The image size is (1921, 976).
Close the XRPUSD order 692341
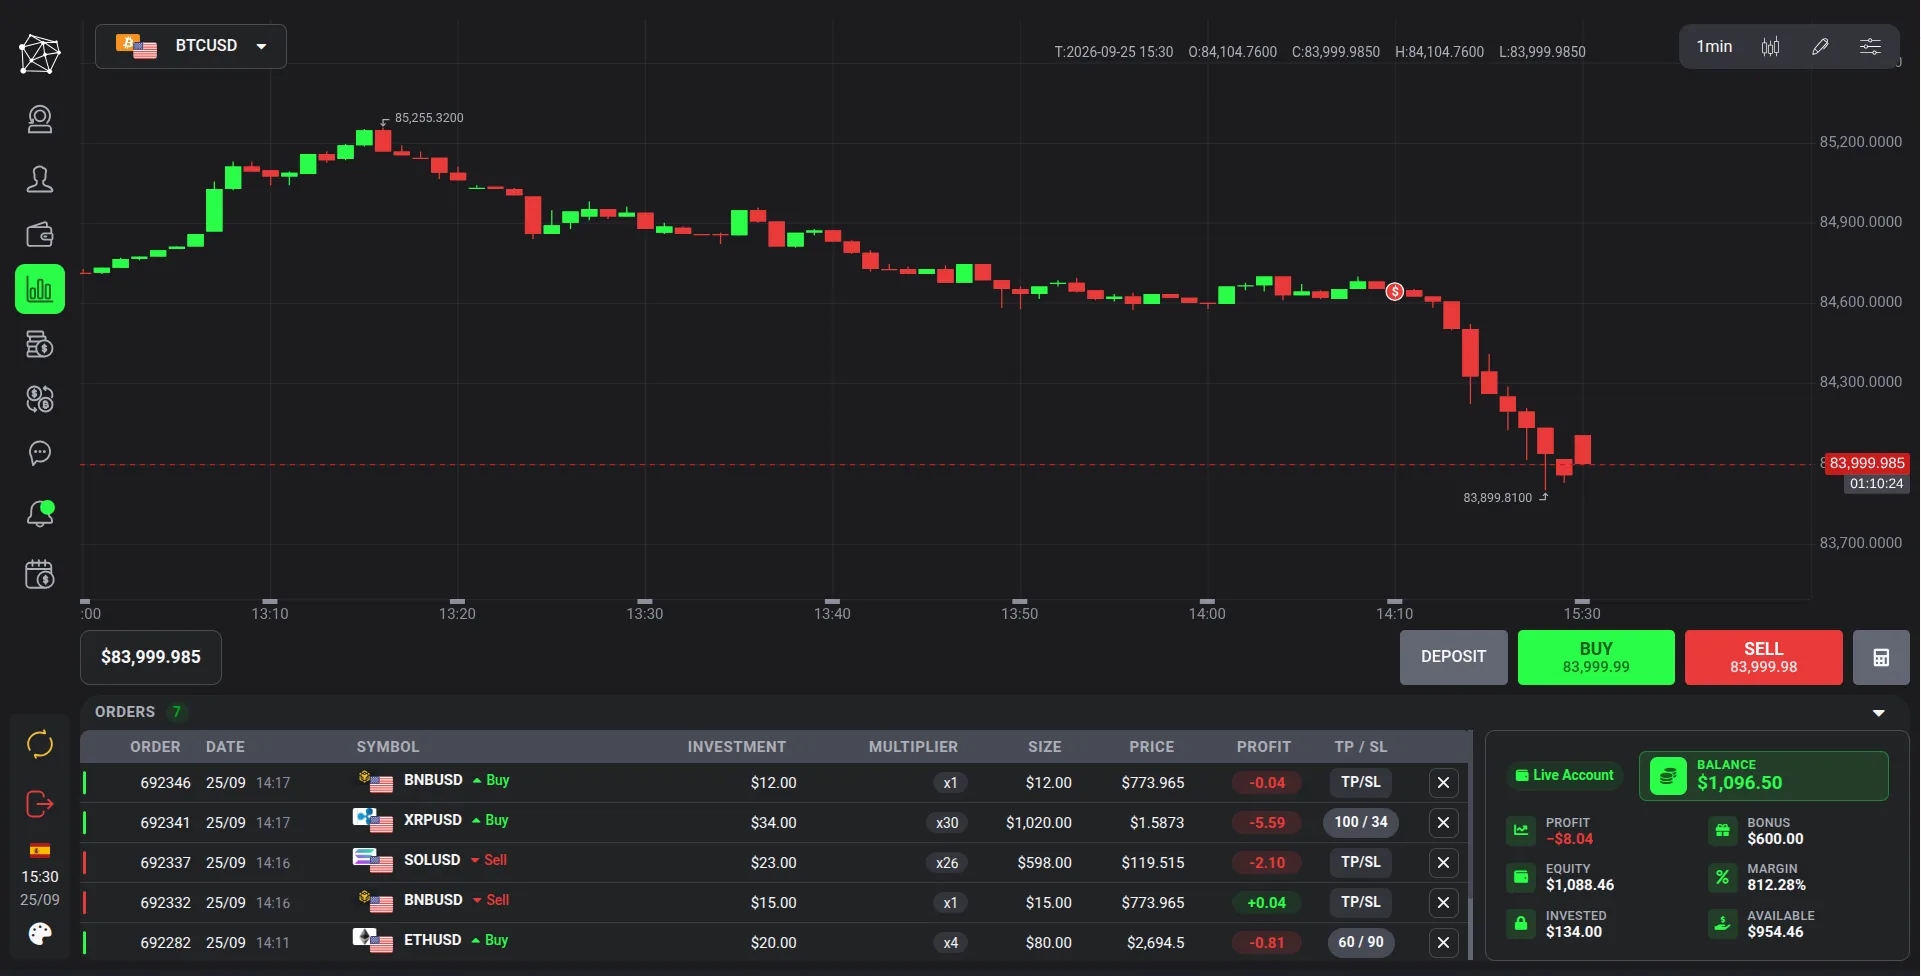pos(1443,823)
